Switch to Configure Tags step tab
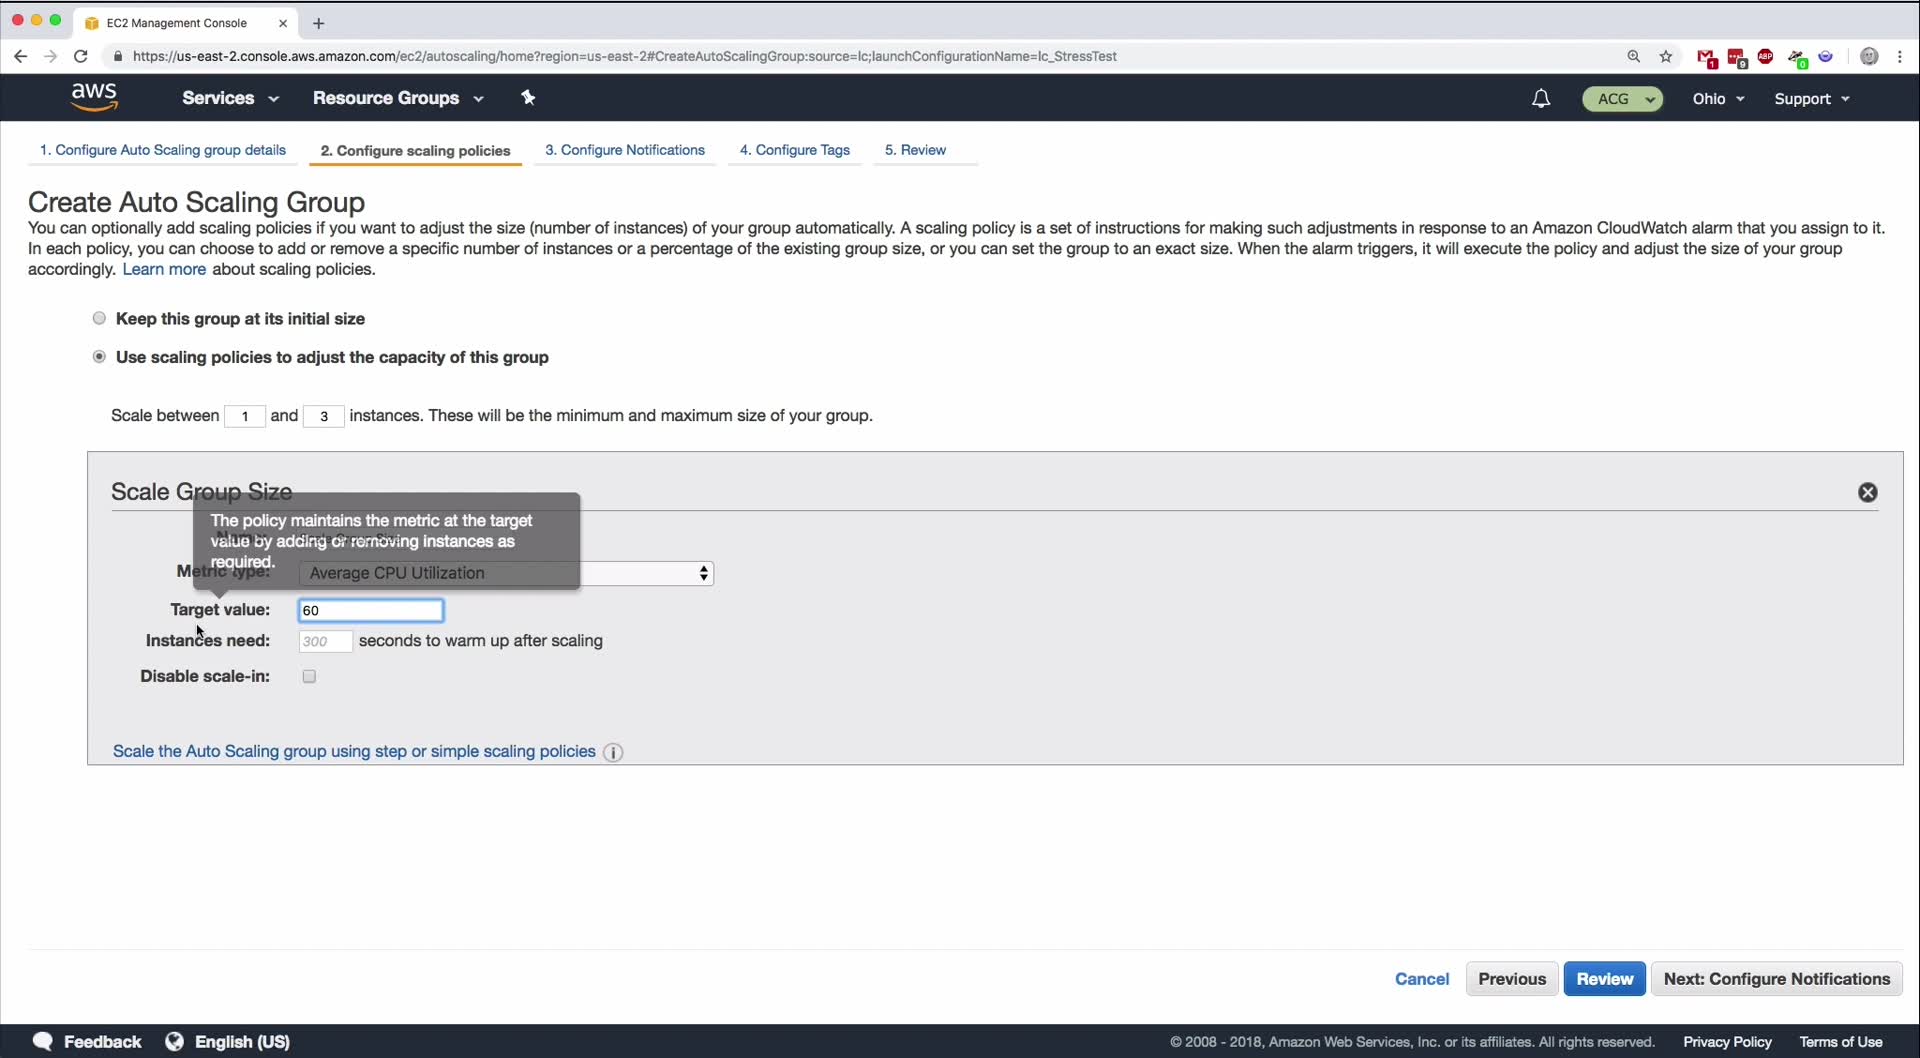The image size is (1920, 1058). [795, 150]
